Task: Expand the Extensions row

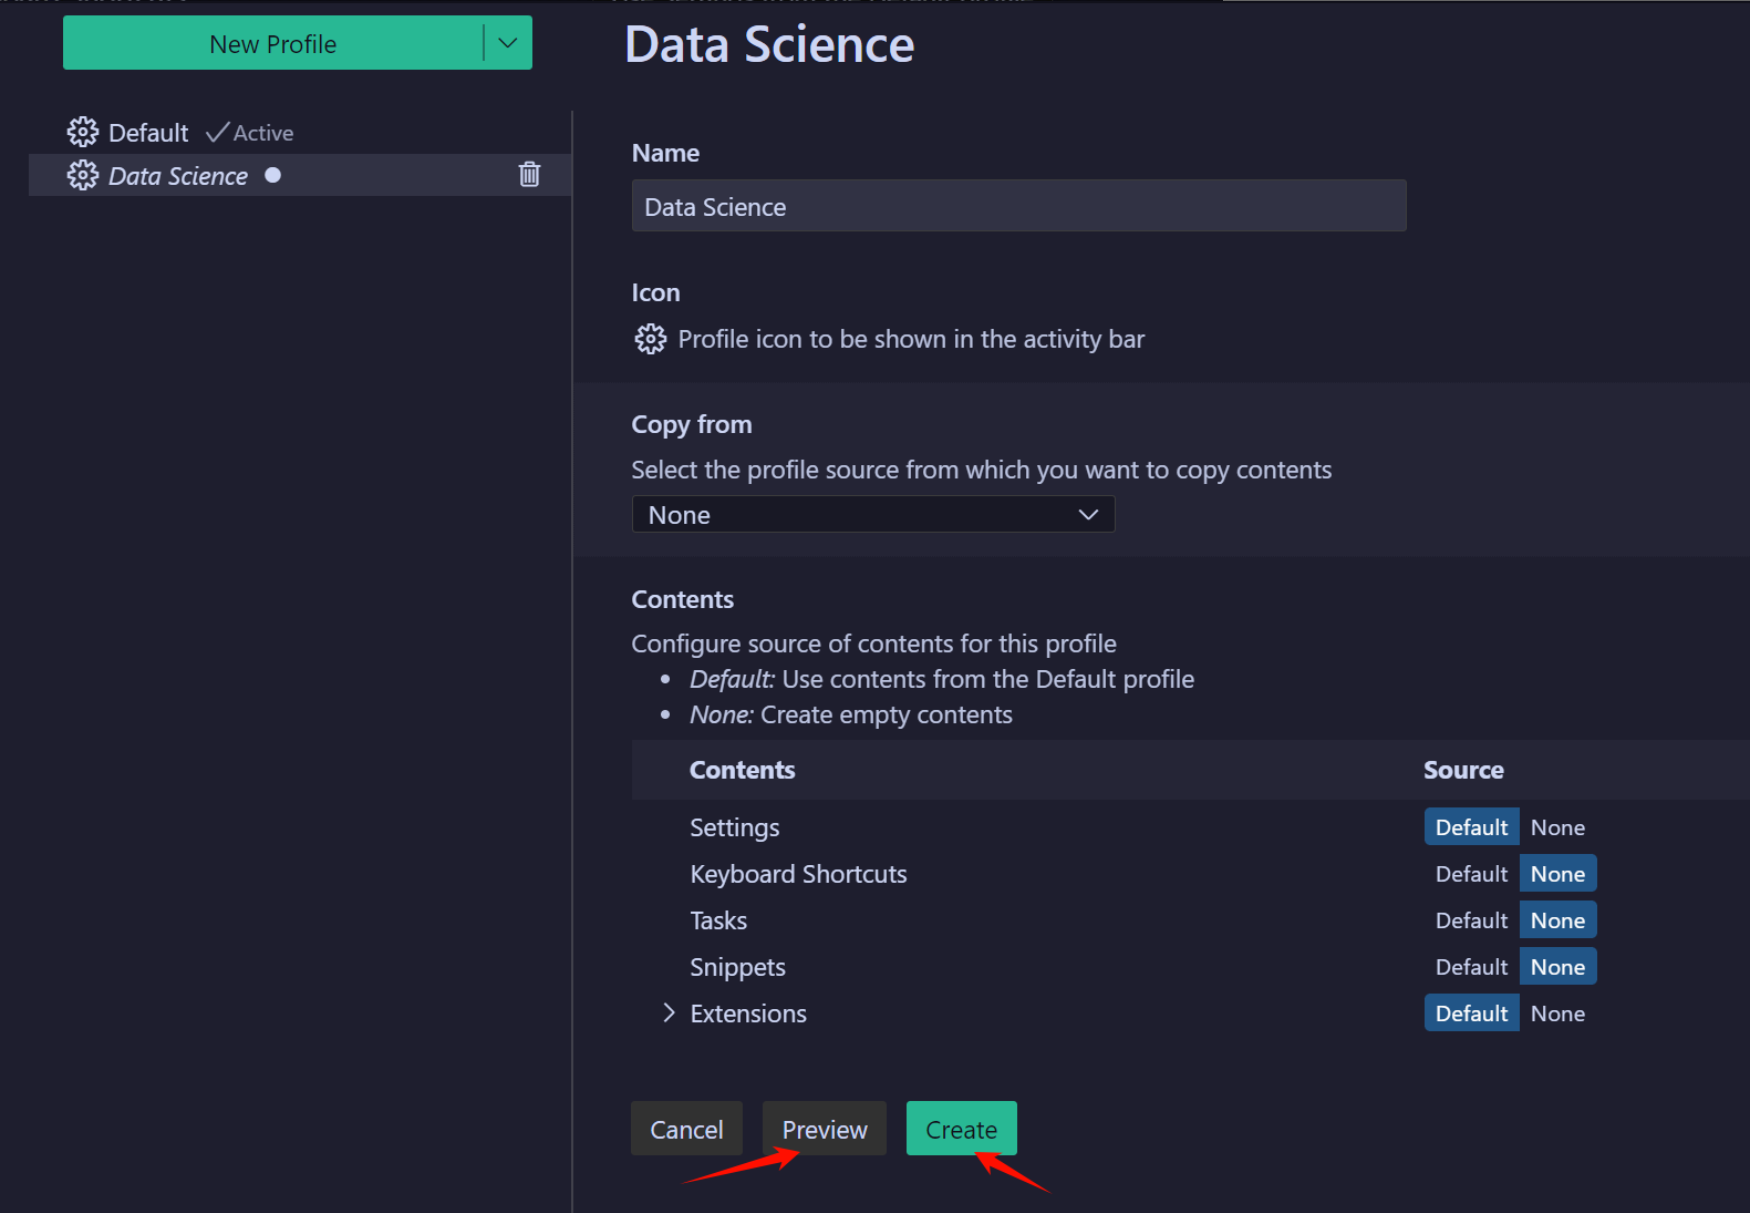Action: 668,1013
